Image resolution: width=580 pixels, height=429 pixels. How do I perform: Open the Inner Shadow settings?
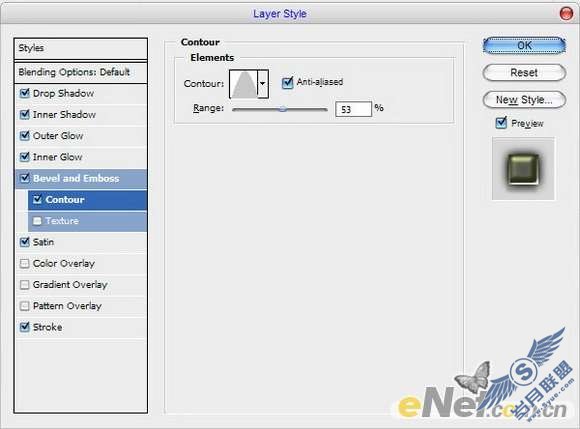coord(64,115)
